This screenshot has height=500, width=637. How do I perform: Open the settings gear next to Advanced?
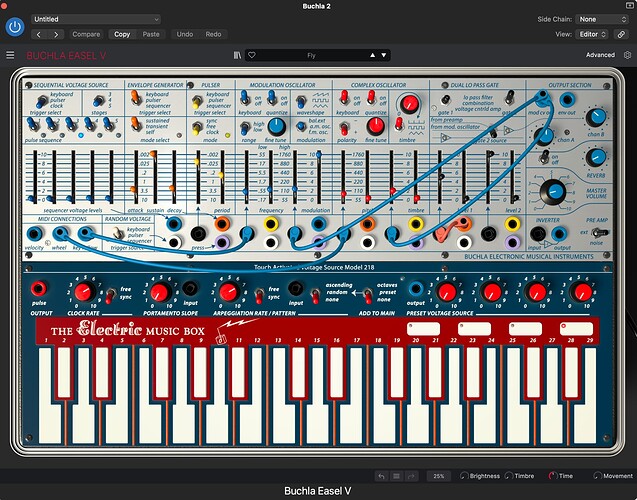628,55
